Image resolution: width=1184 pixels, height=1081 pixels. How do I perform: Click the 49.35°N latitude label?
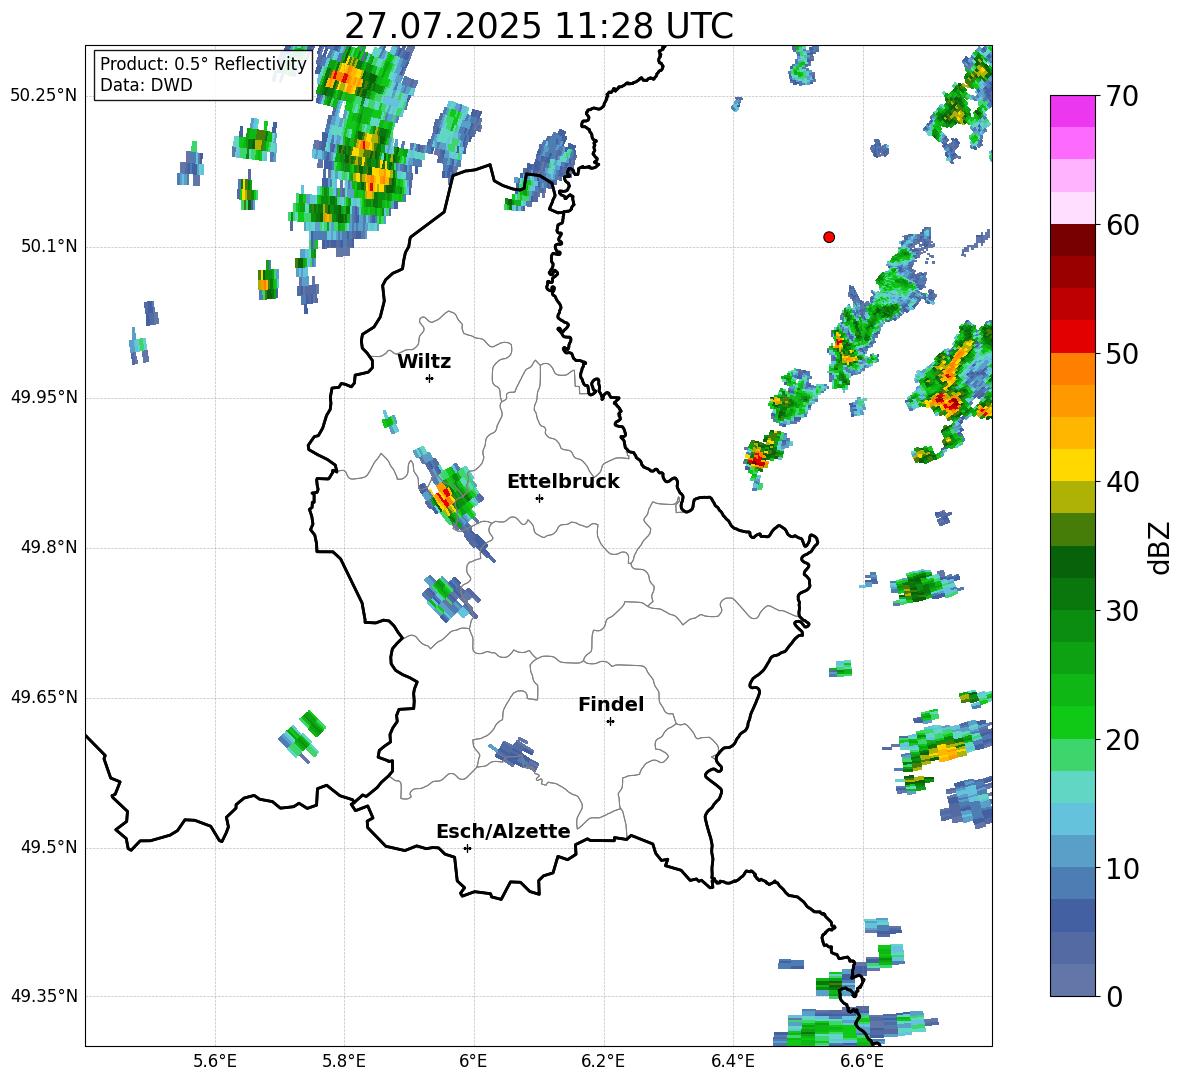point(43,996)
